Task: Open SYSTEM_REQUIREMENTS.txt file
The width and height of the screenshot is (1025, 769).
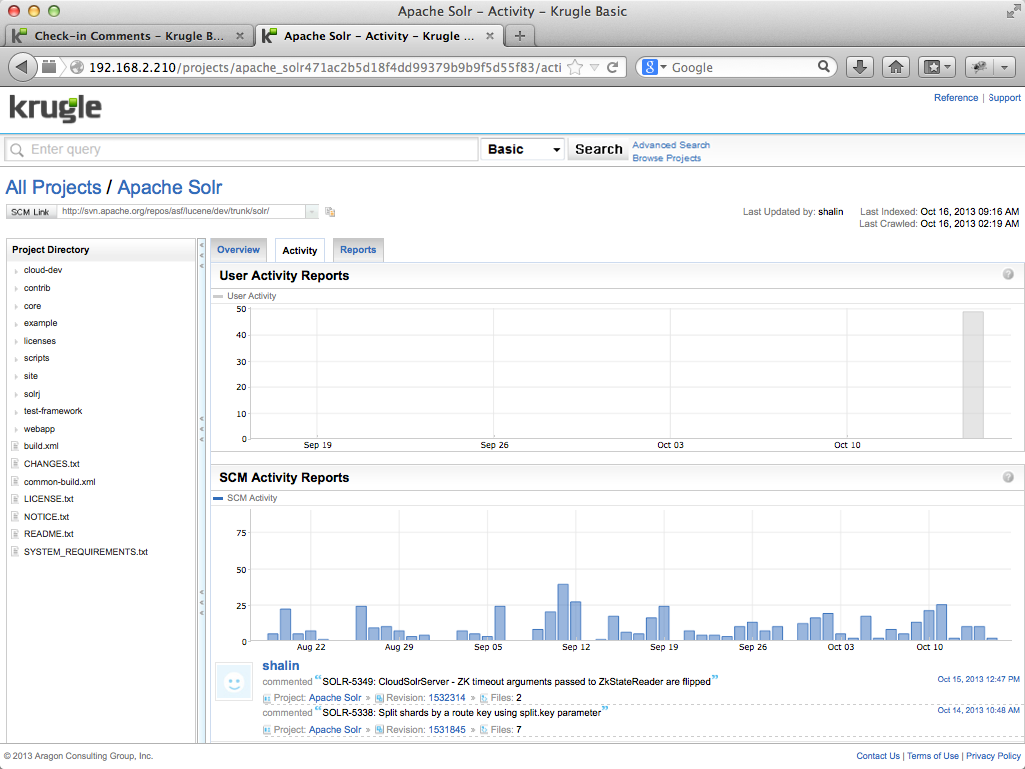Action: [x=86, y=552]
